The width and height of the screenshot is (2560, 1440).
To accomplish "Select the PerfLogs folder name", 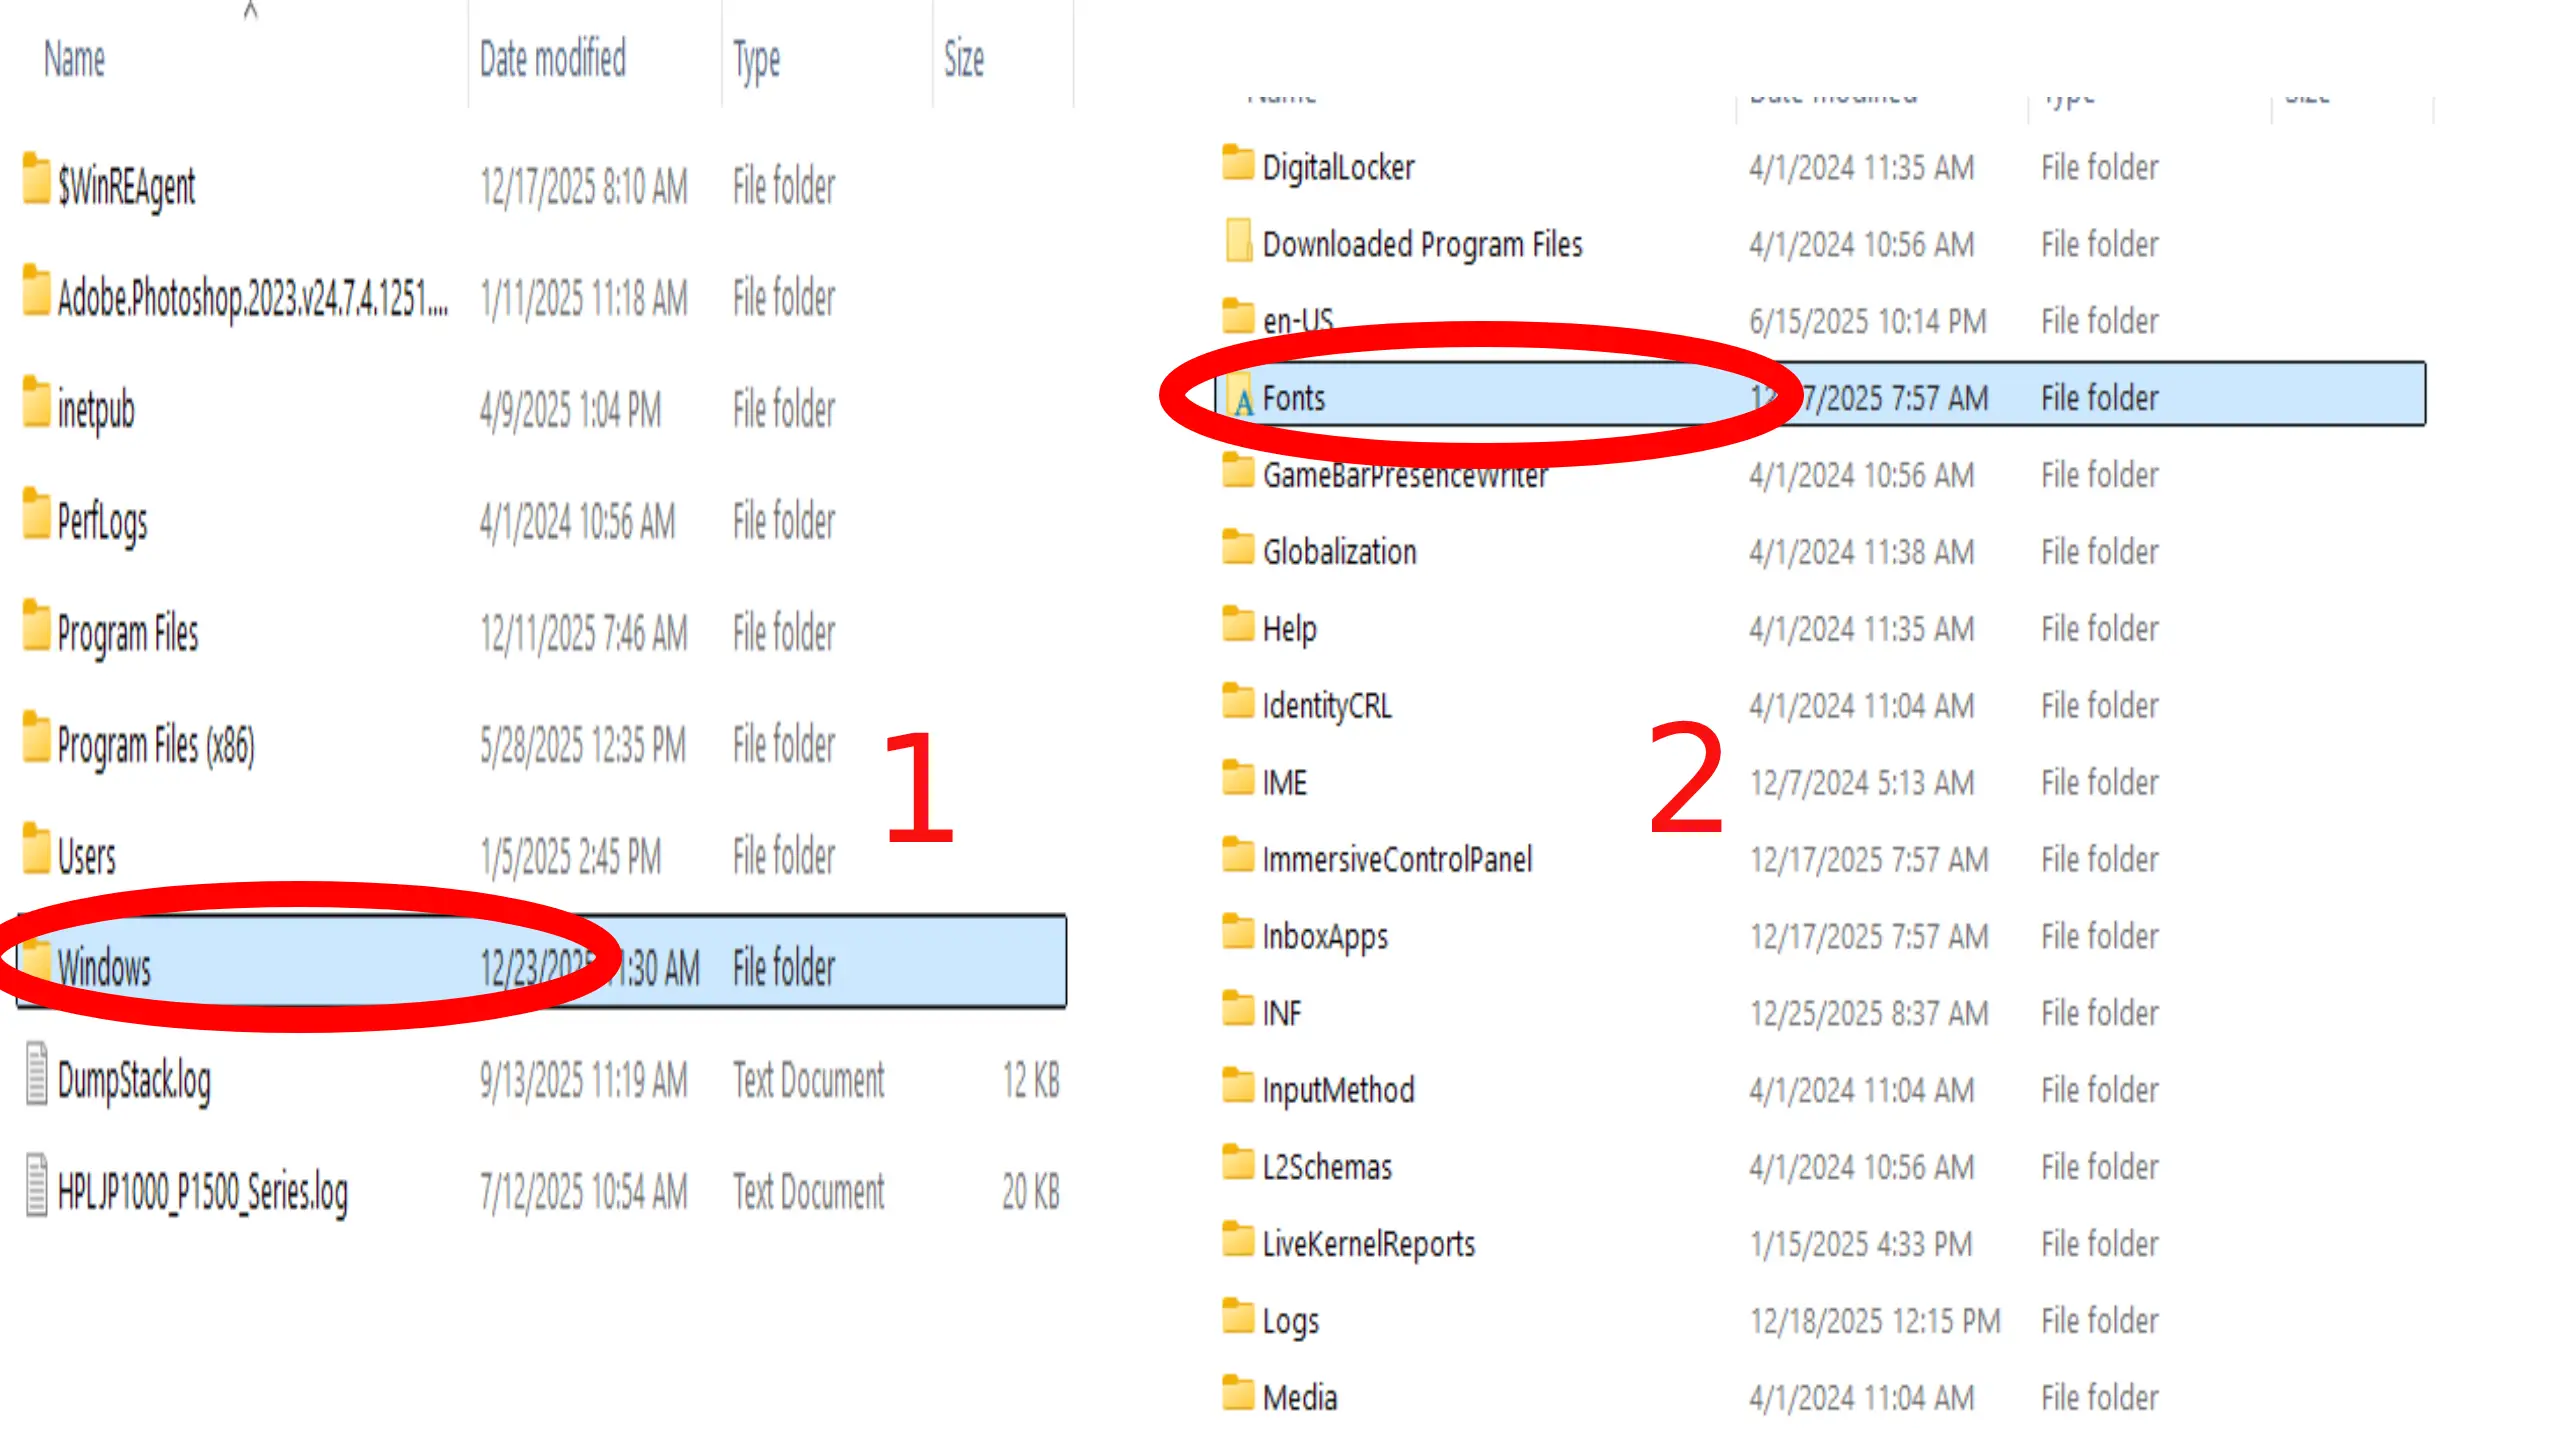I will pyautogui.click(x=102, y=522).
